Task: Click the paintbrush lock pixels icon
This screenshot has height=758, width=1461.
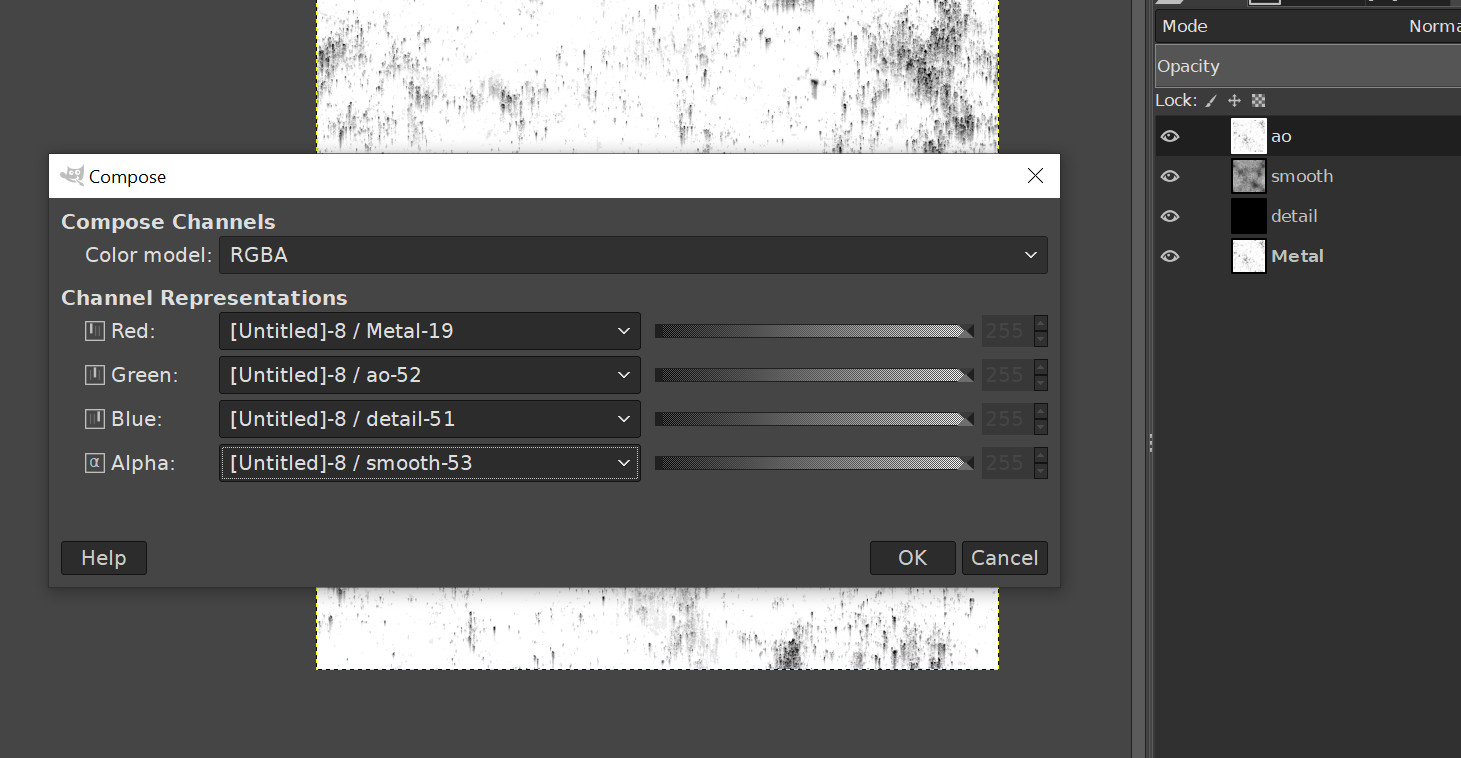Action: [x=1212, y=100]
